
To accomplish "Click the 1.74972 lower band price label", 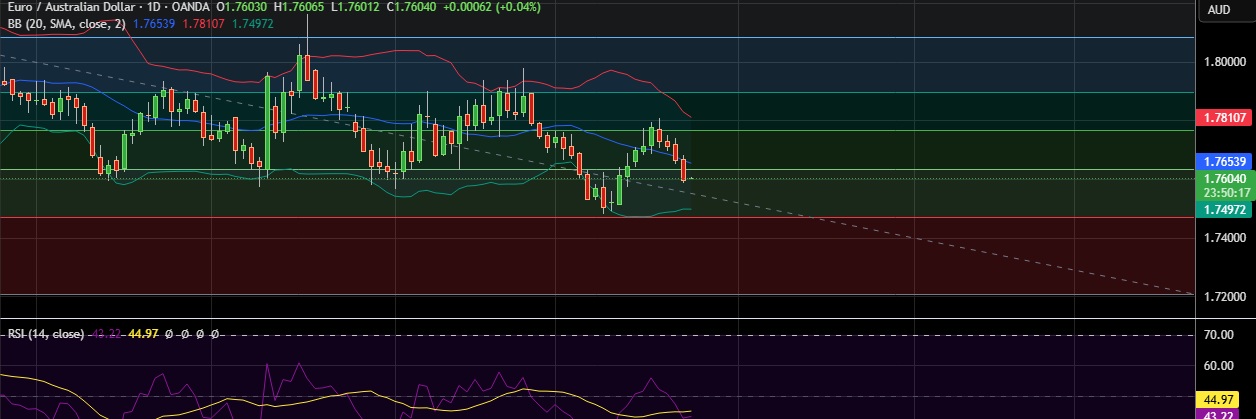I will [1222, 209].
